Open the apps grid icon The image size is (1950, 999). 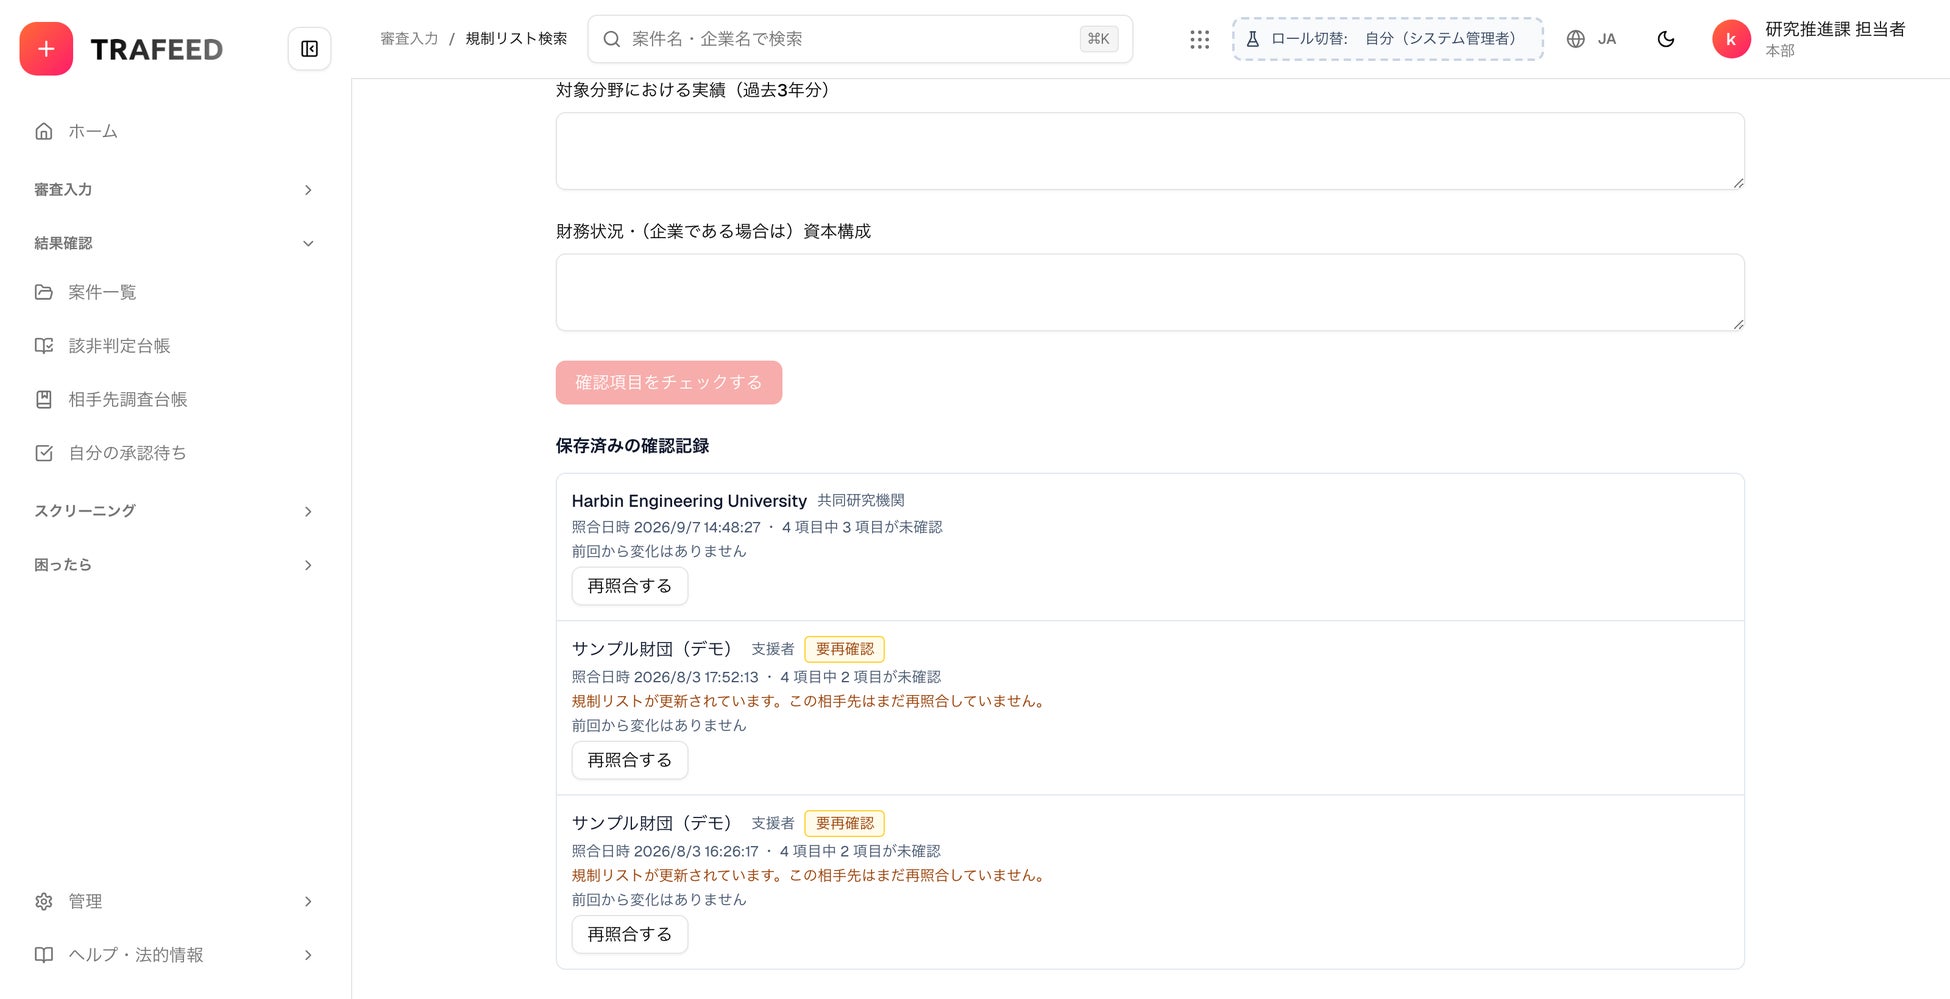1200,39
